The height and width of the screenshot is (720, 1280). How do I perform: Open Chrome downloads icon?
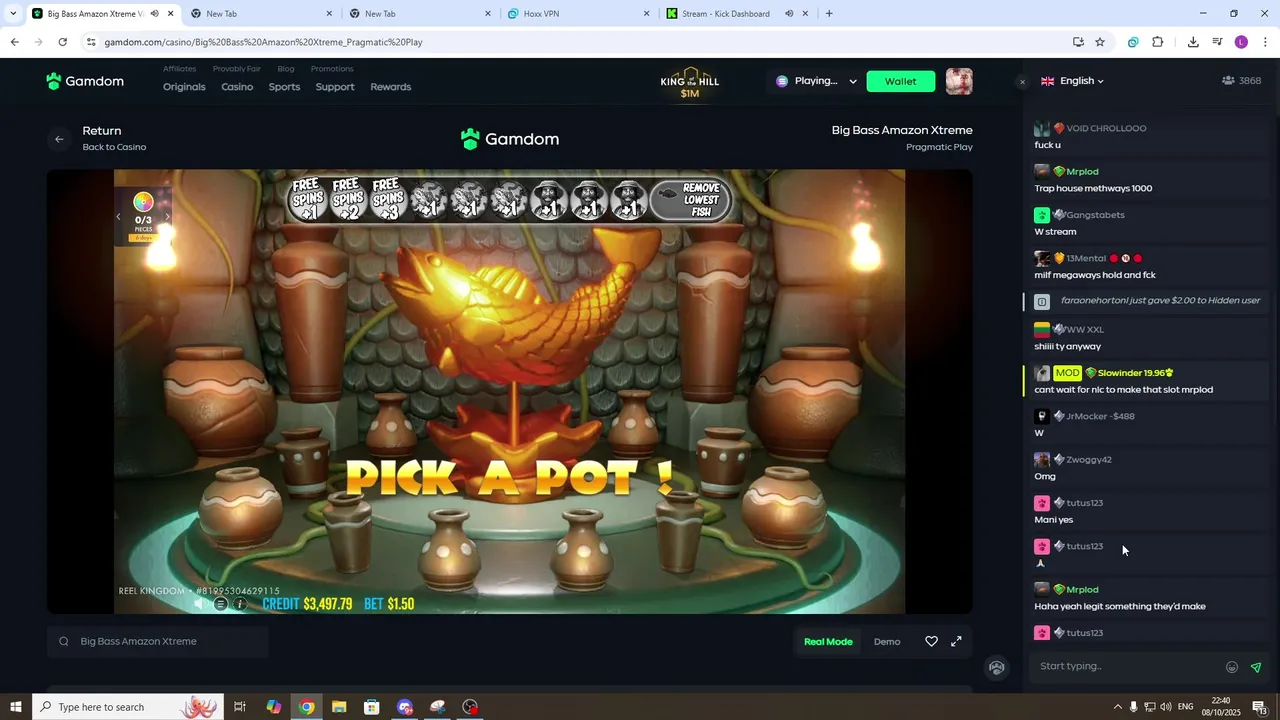click(x=1193, y=42)
